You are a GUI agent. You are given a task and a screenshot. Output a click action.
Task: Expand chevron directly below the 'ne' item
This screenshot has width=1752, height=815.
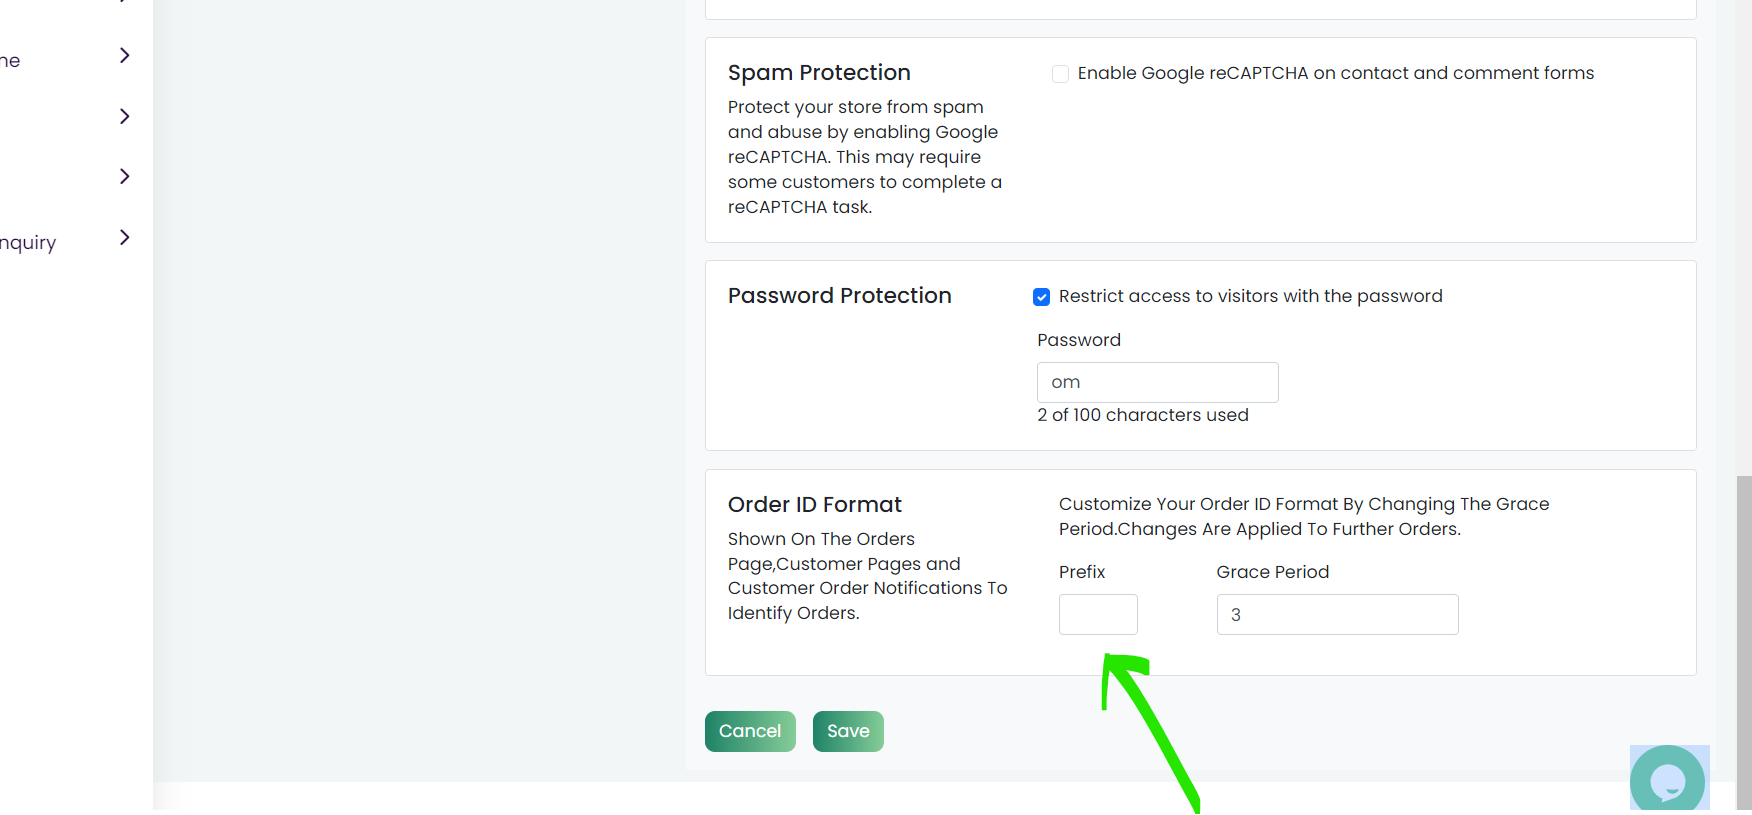pos(124,116)
